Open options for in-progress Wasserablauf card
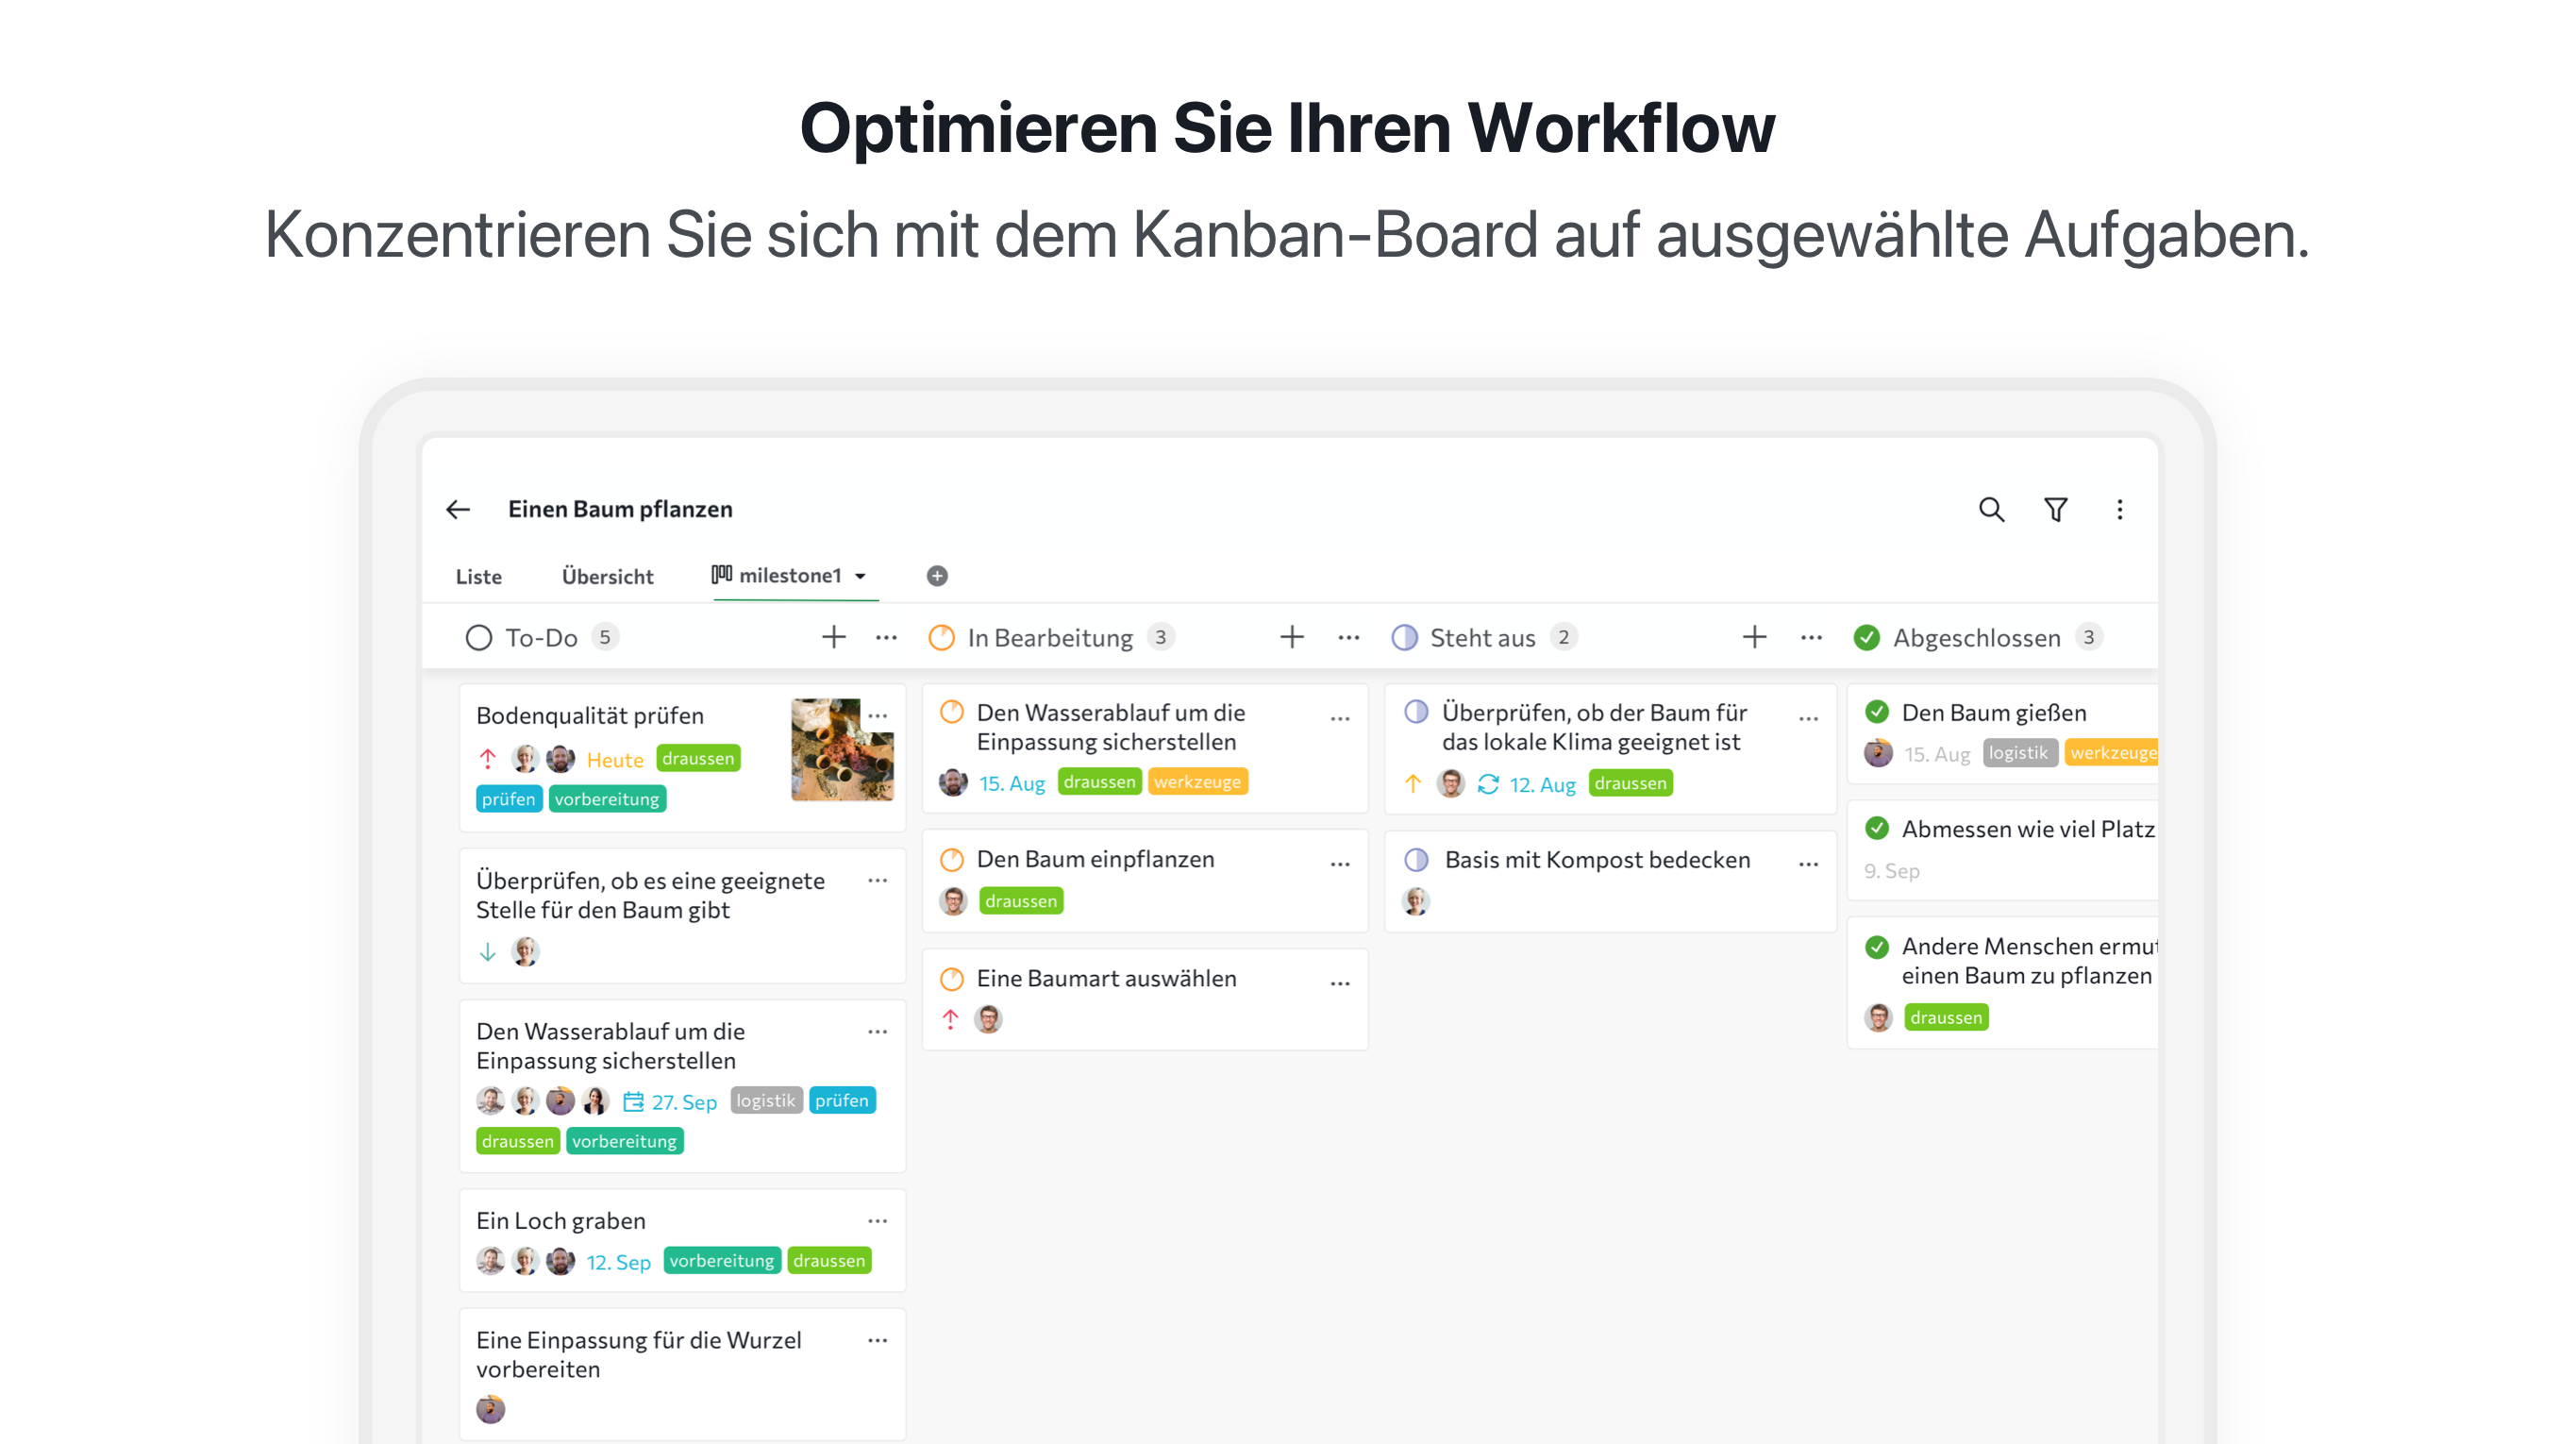 1340,718
